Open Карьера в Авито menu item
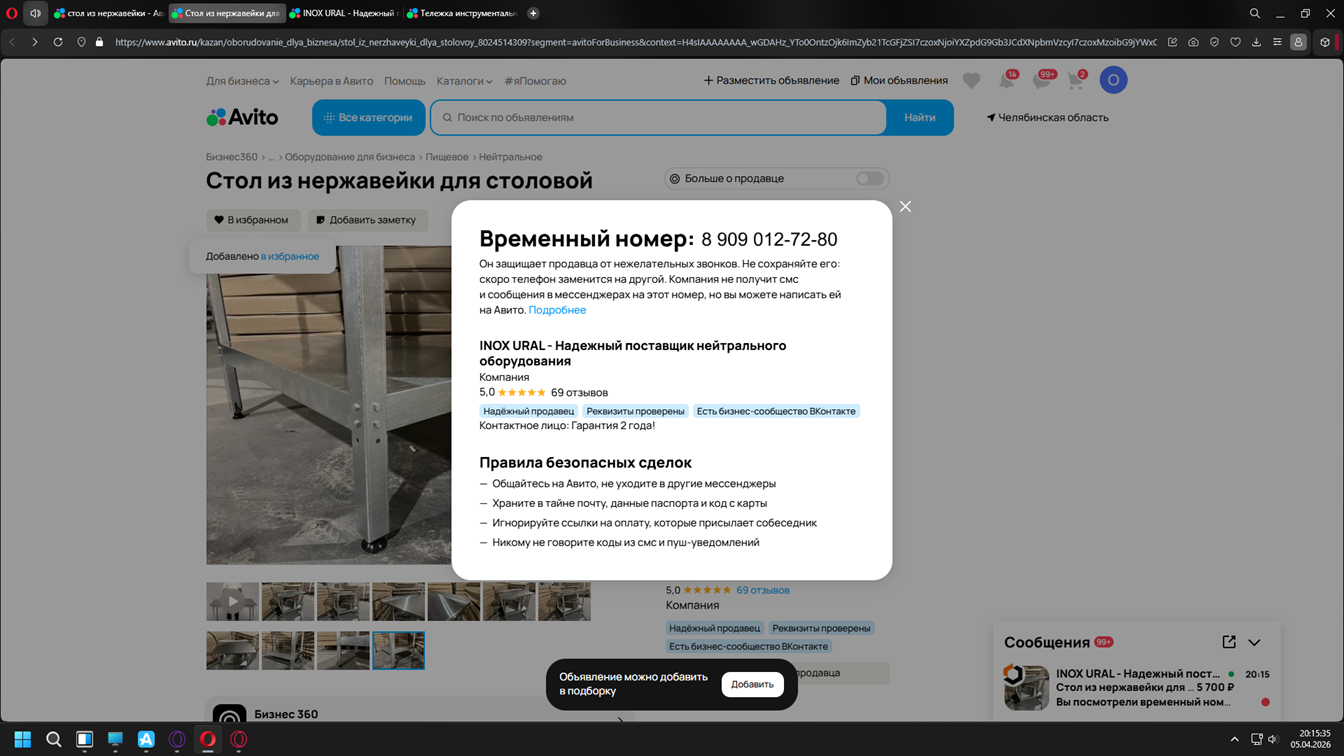The height and width of the screenshot is (756, 1344). coord(331,81)
